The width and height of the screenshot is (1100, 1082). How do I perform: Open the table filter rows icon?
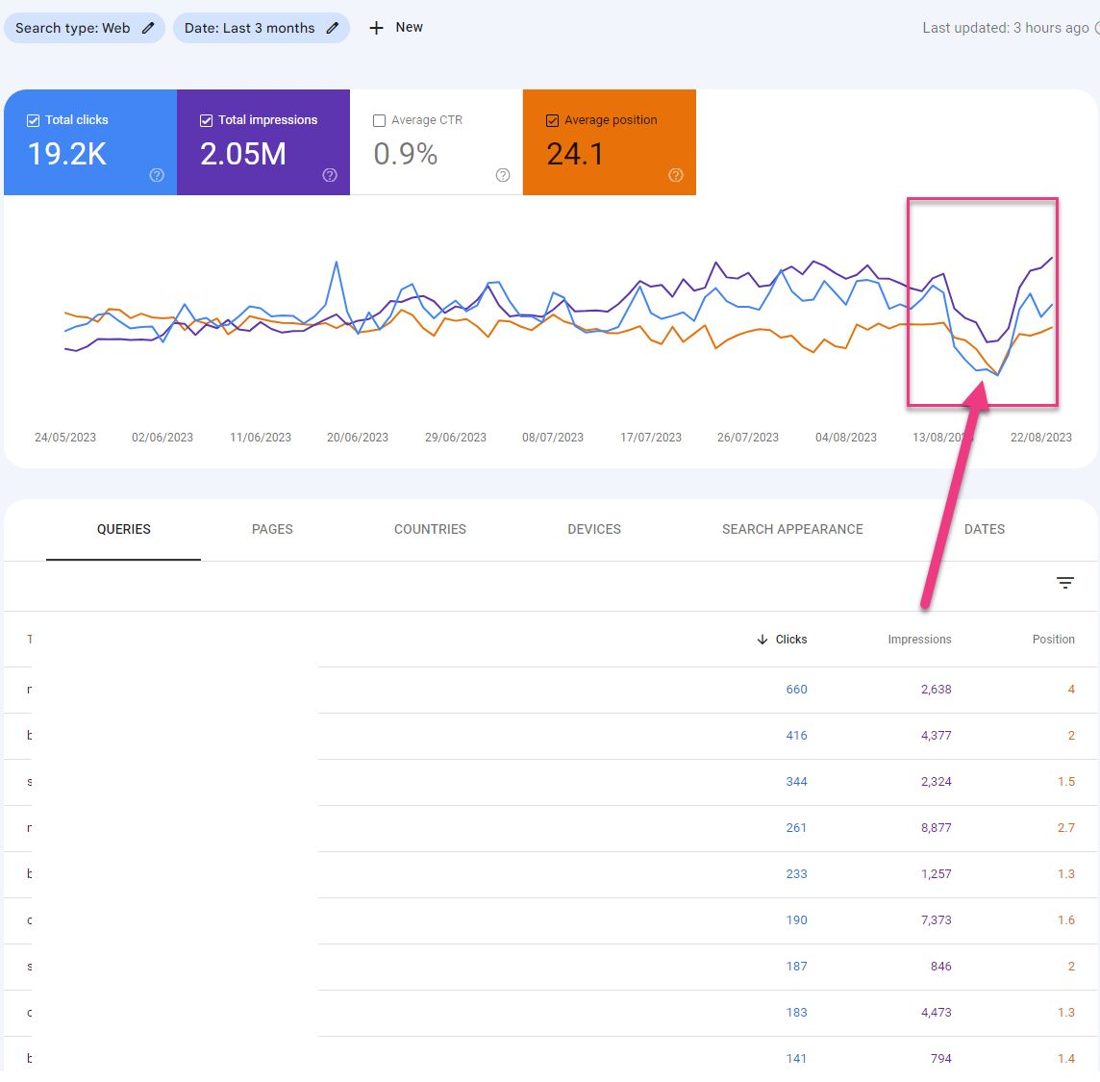[x=1065, y=582]
